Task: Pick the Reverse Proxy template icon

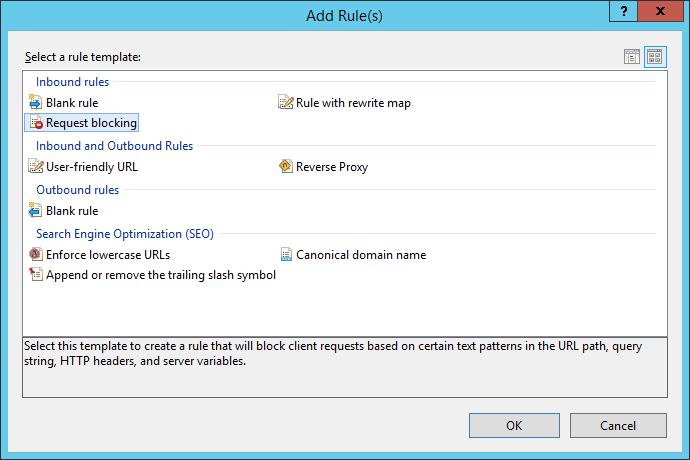Action: (286, 167)
